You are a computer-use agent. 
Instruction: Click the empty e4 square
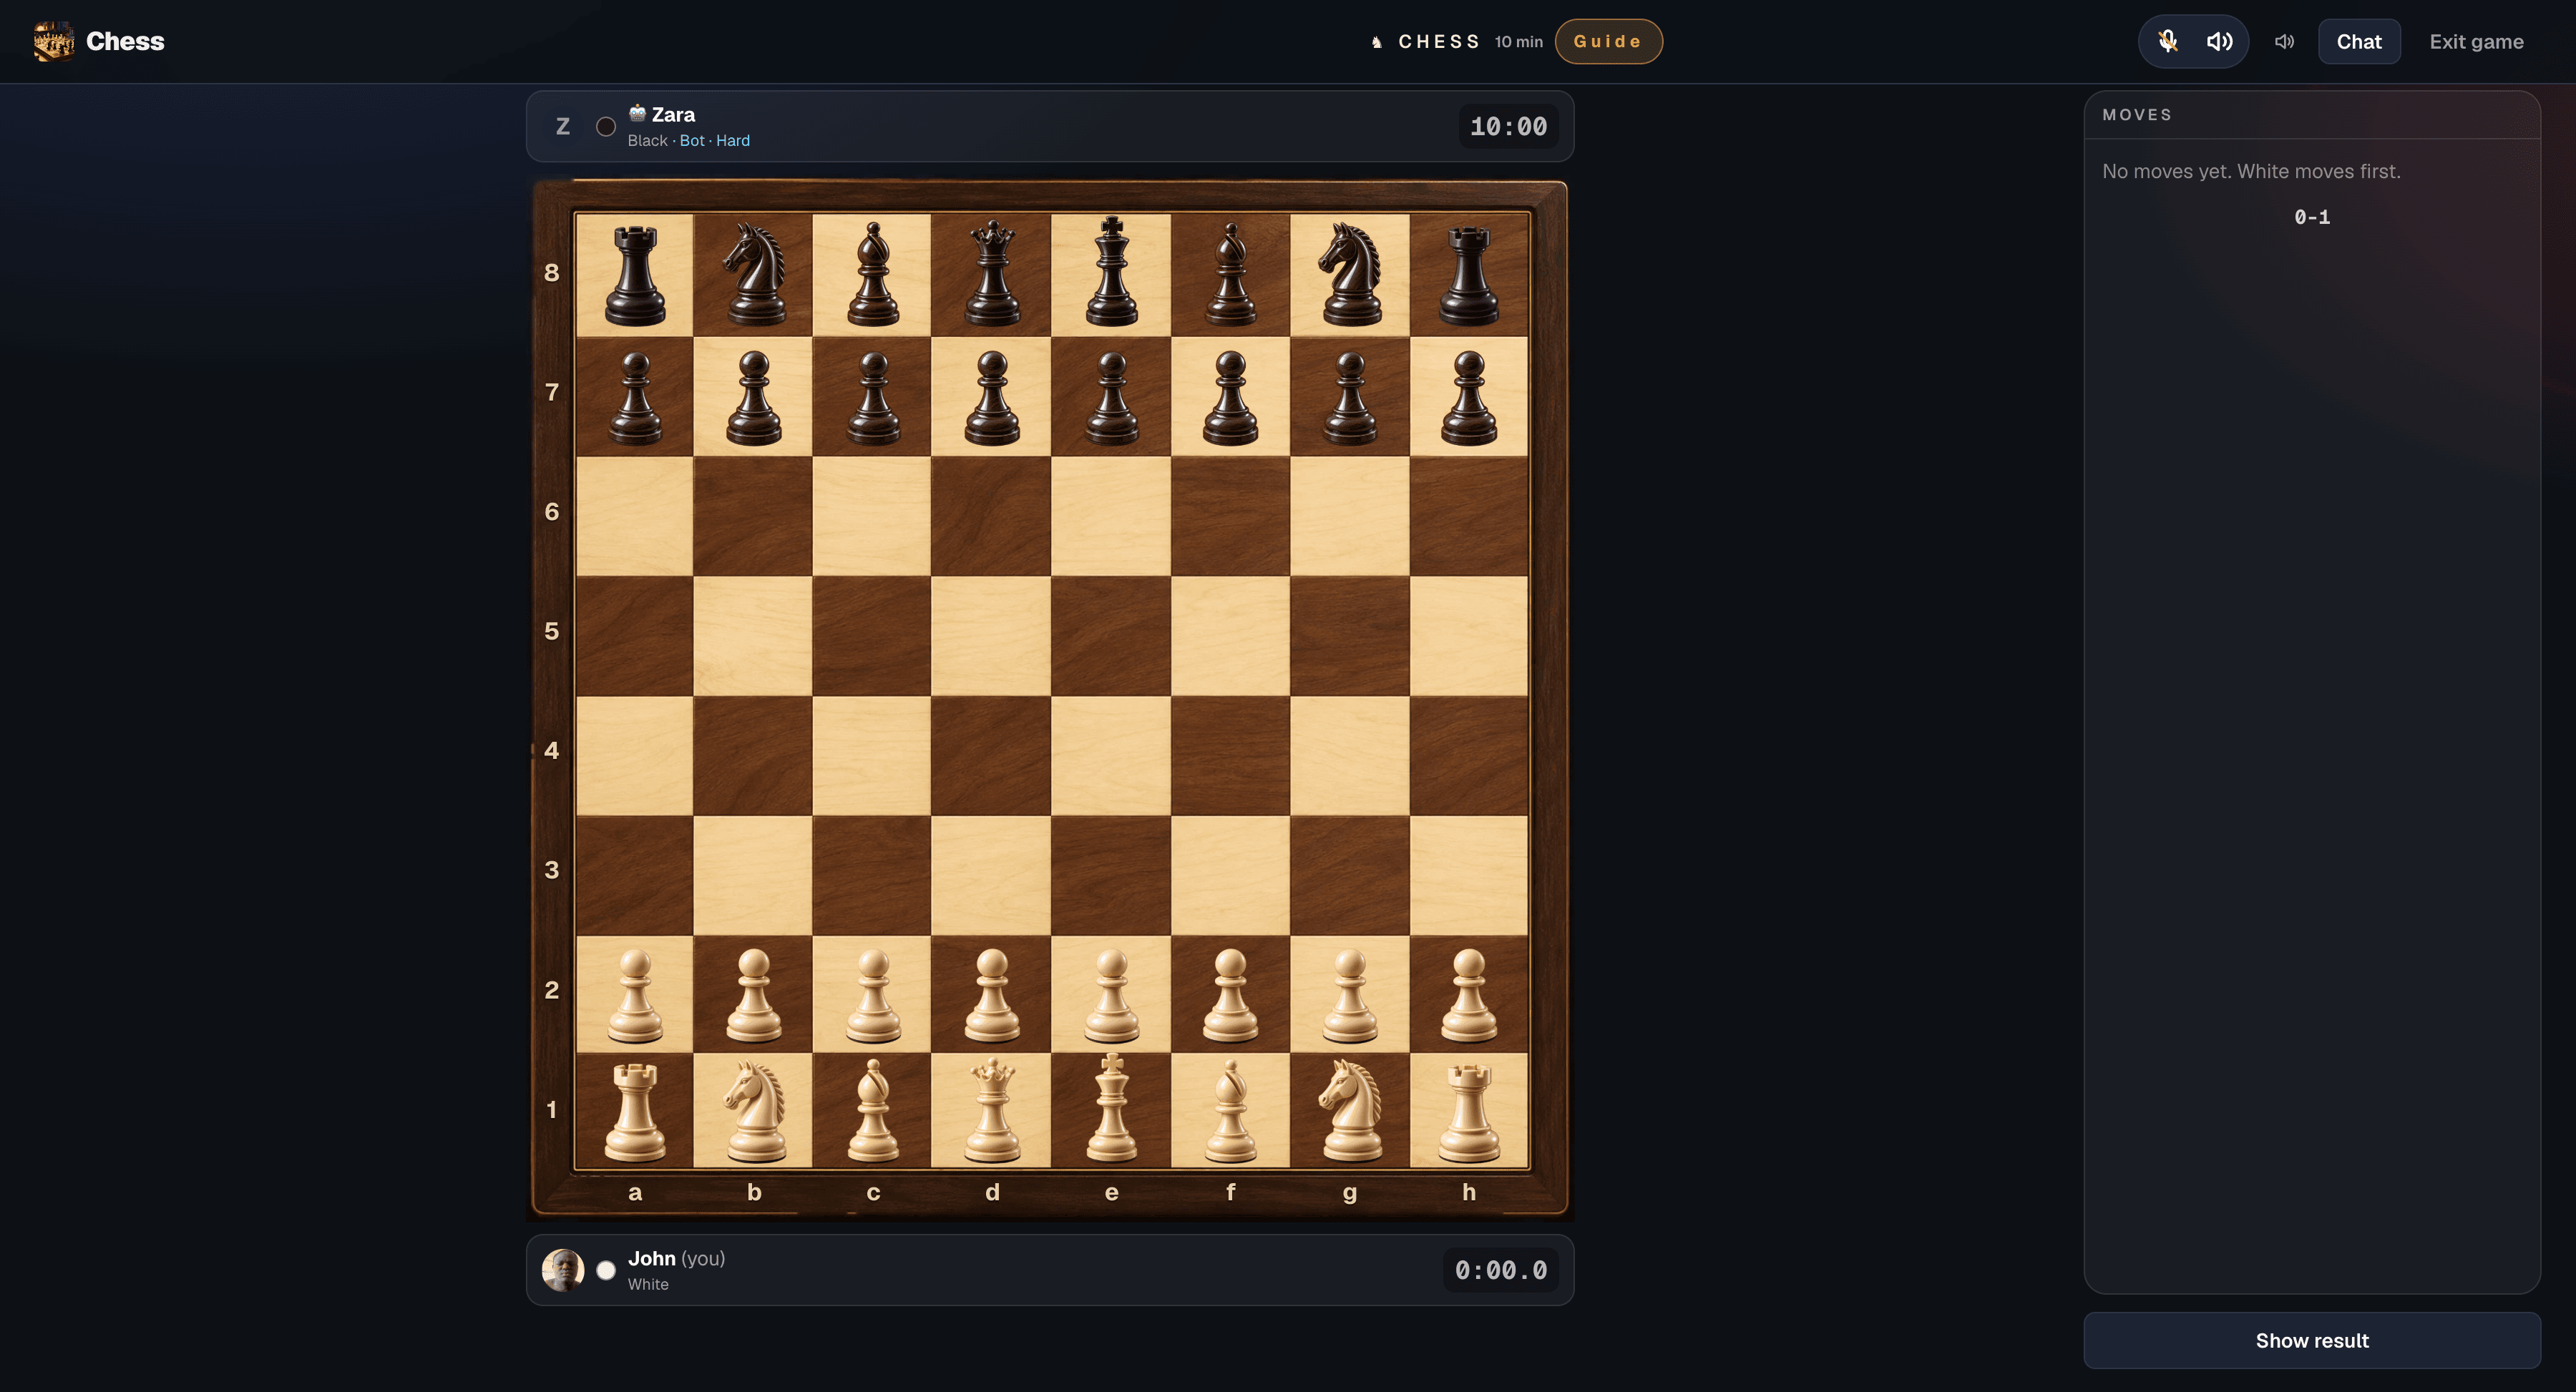coord(1111,756)
